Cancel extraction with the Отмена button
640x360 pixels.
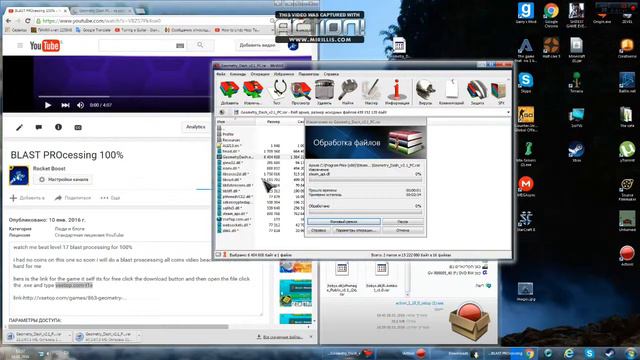[x=403, y=230]
